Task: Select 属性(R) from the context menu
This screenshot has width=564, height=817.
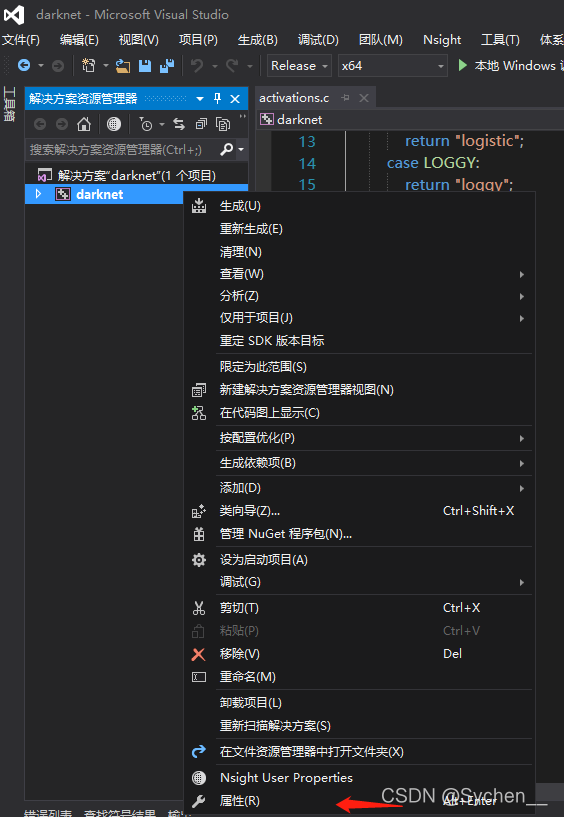Action: tap(360, 801)
